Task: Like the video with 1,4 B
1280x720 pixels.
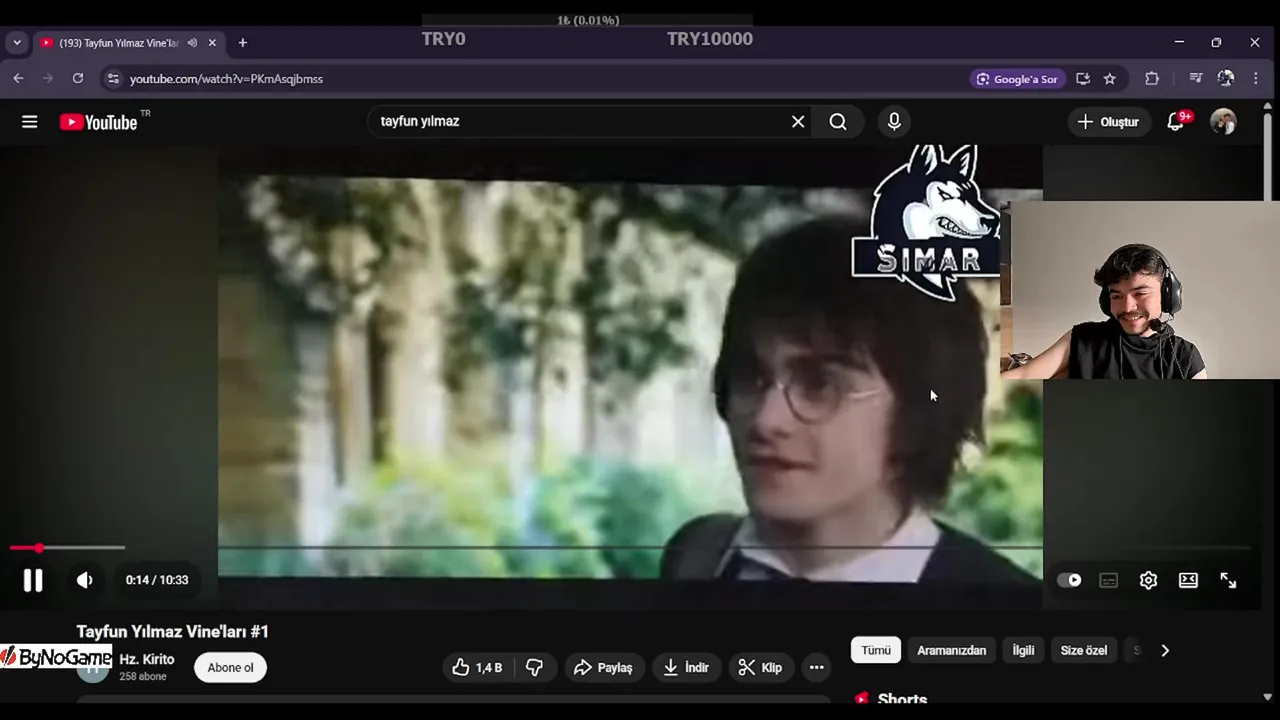Action: (477, 668)
